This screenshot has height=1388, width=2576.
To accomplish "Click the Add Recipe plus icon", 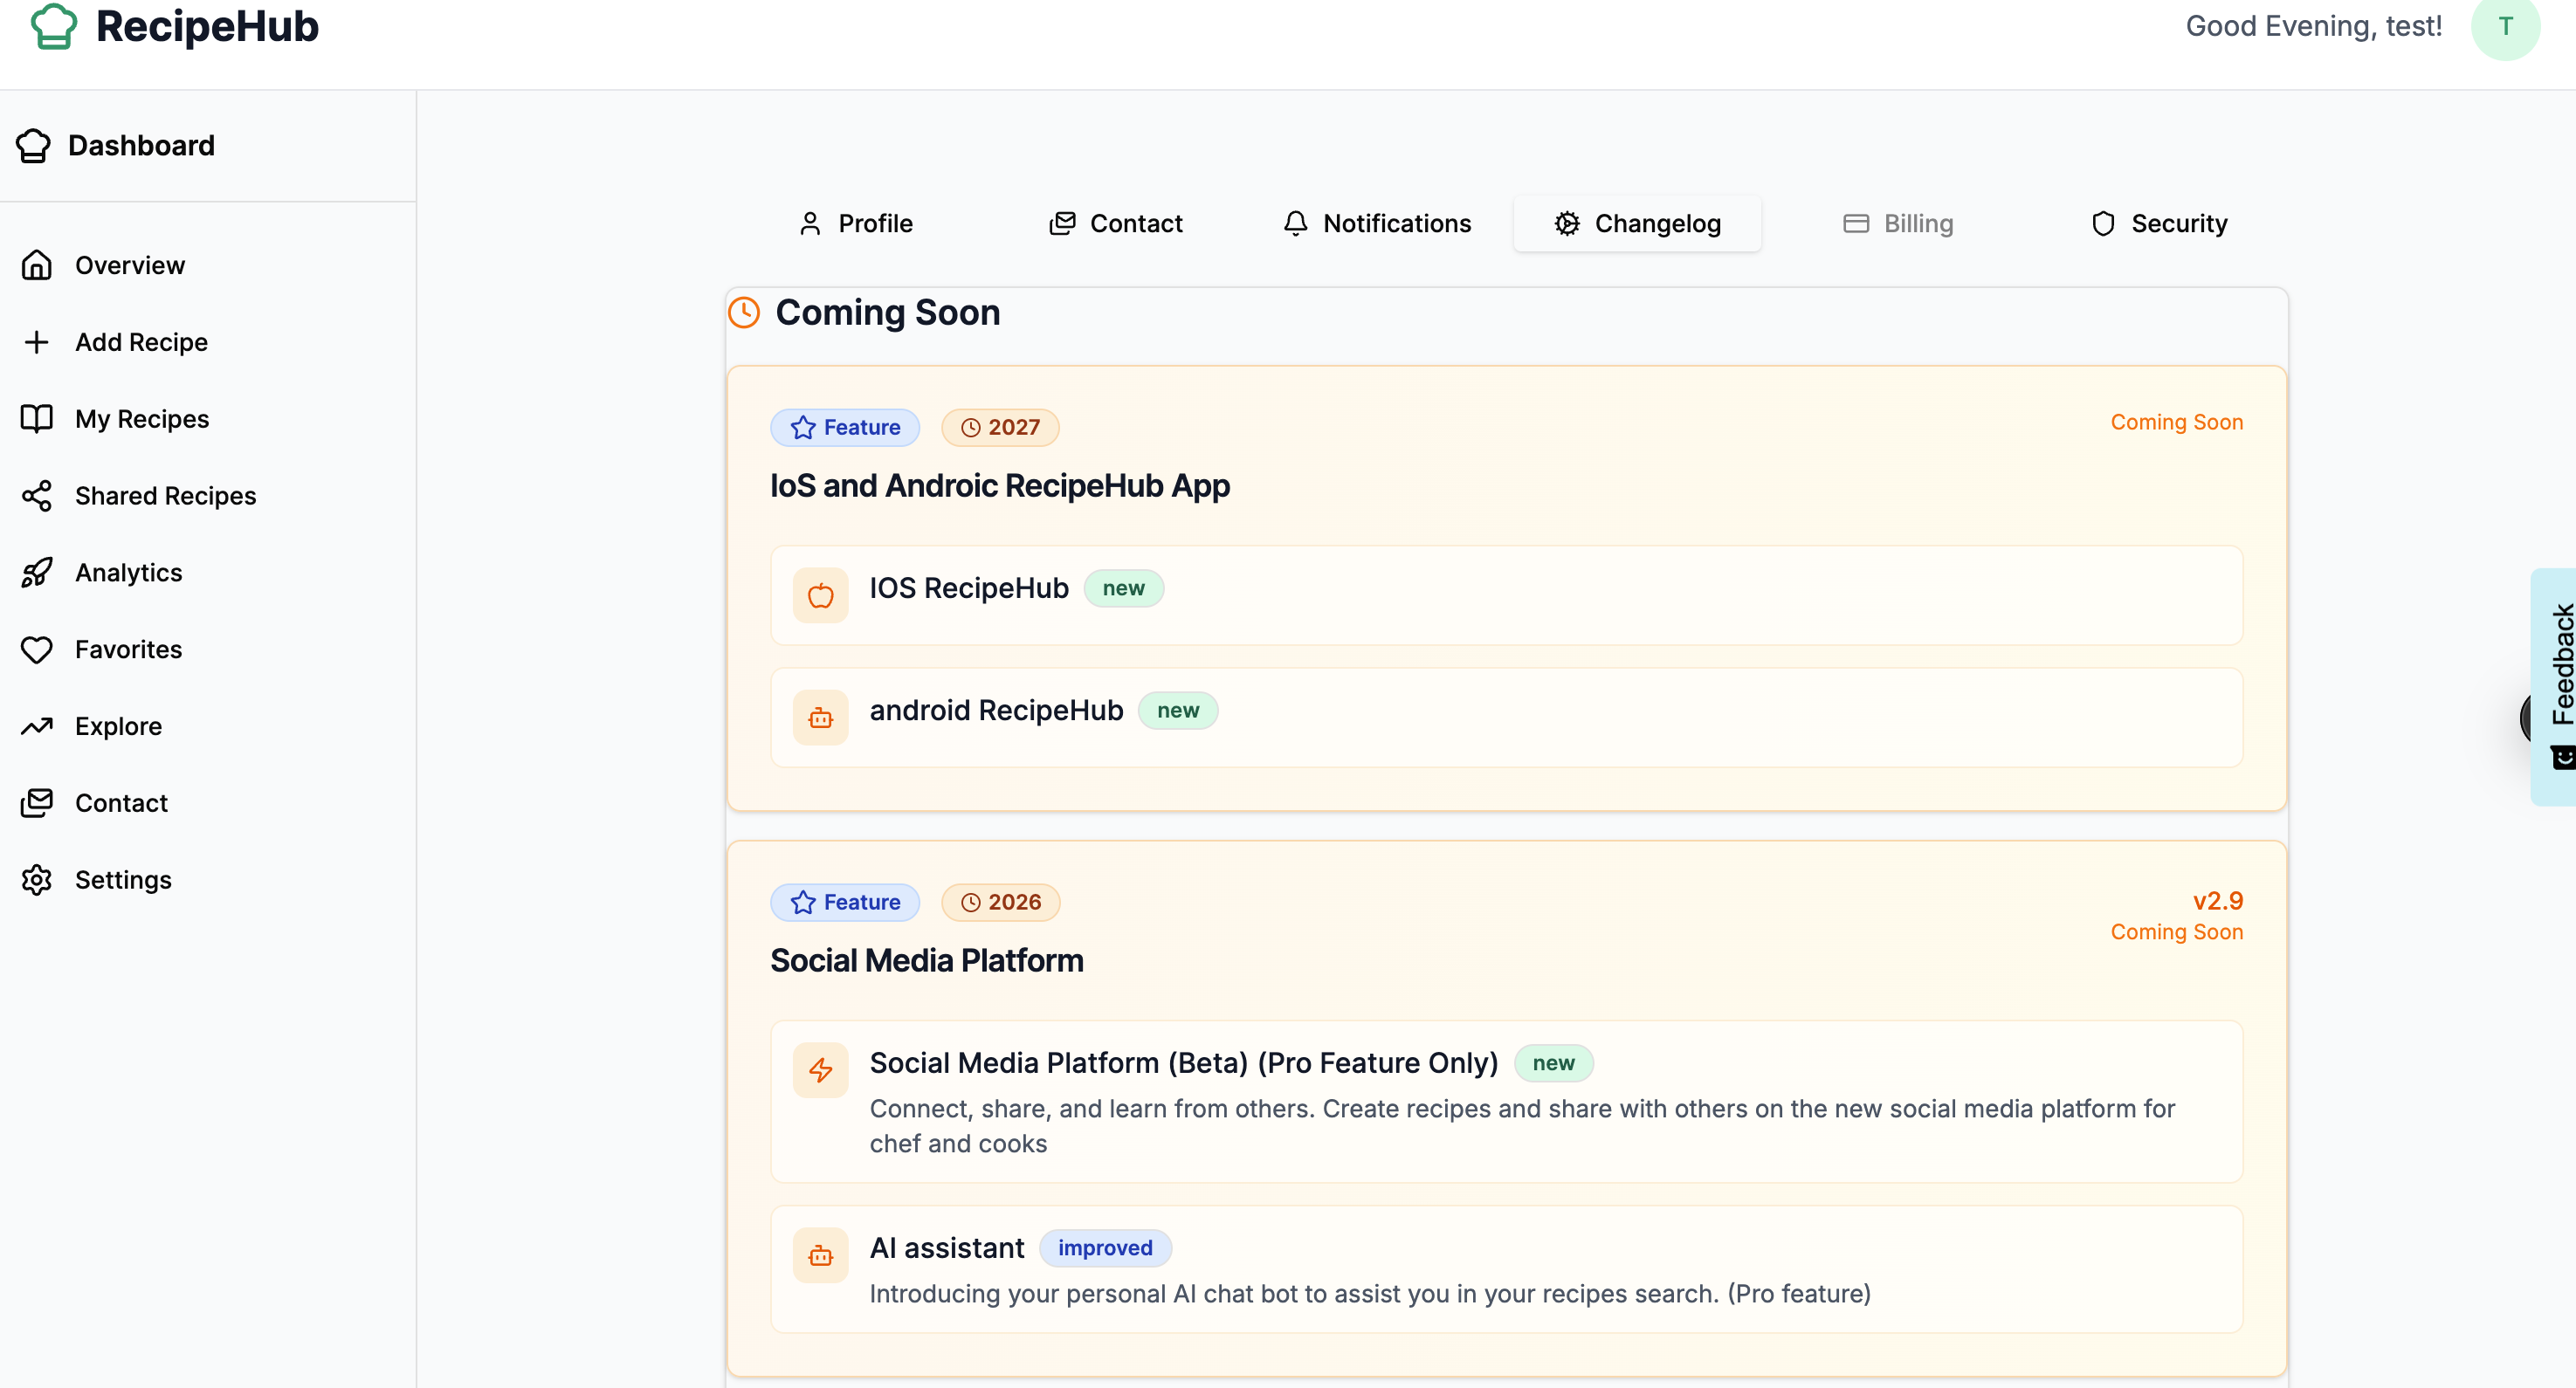I will 37,342.
